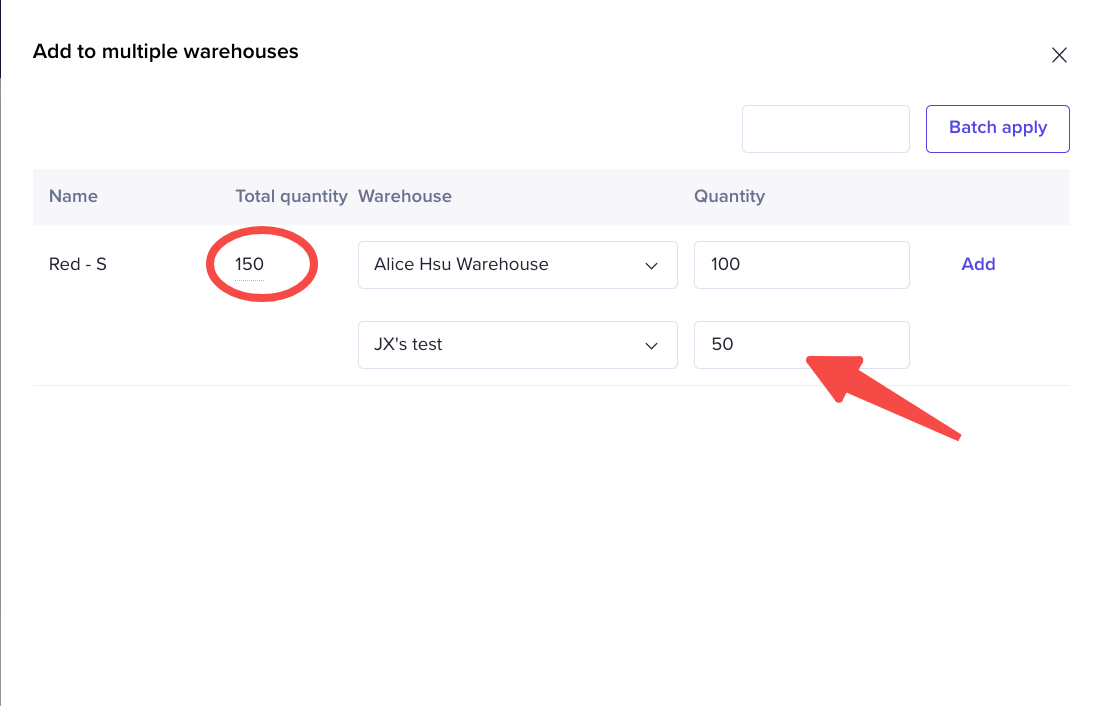Click the chevron arrow beside Alice Hsu Warehouse
The height and width of the screenshot is (706, 1098).
pyautogui.click(x=652, y=265)
